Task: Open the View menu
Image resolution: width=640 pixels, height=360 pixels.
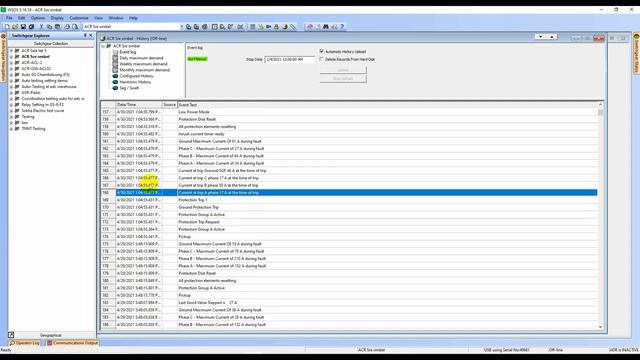Action: point(98,18)
